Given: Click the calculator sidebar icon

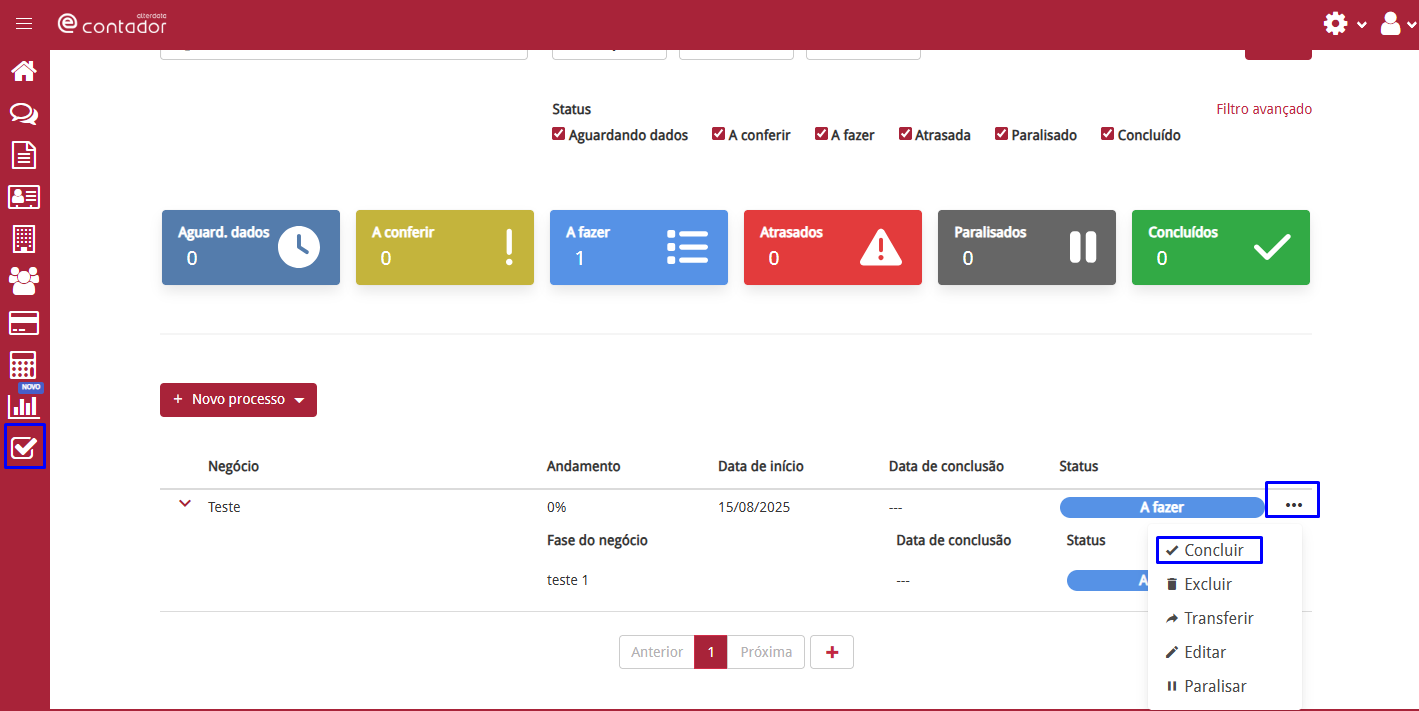Looking at the screenshot, I should pyautogui.click(x=24, y=365).
